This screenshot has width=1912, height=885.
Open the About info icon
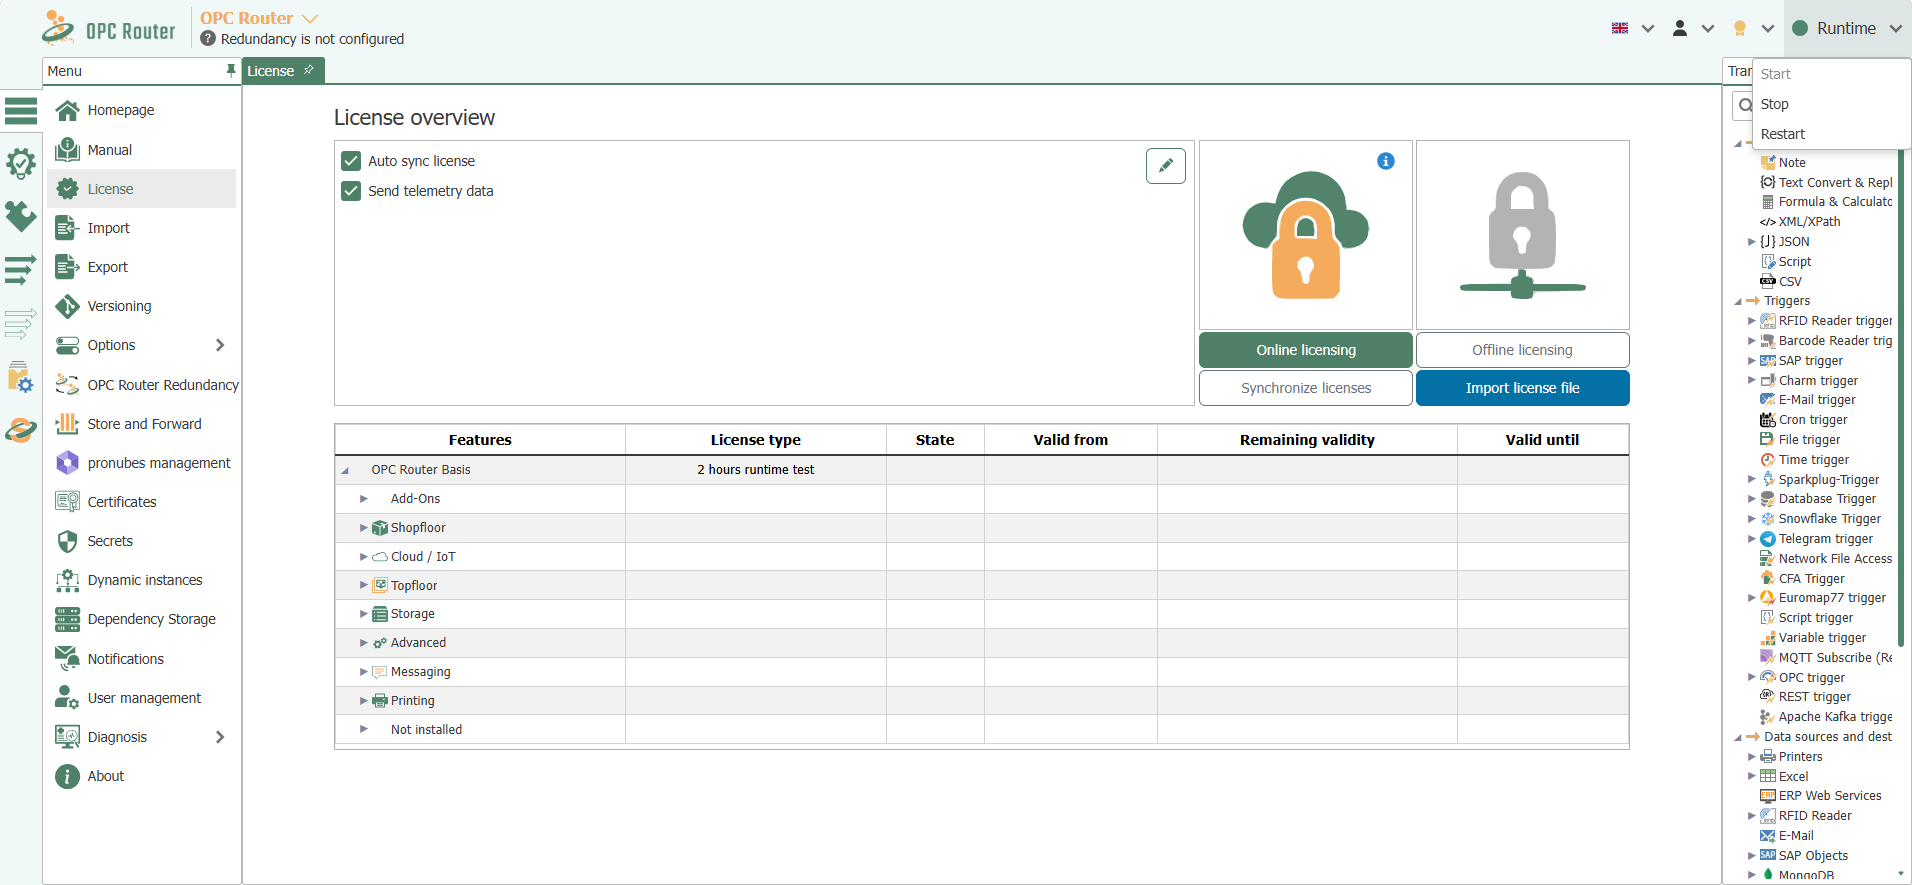[67, 776]
